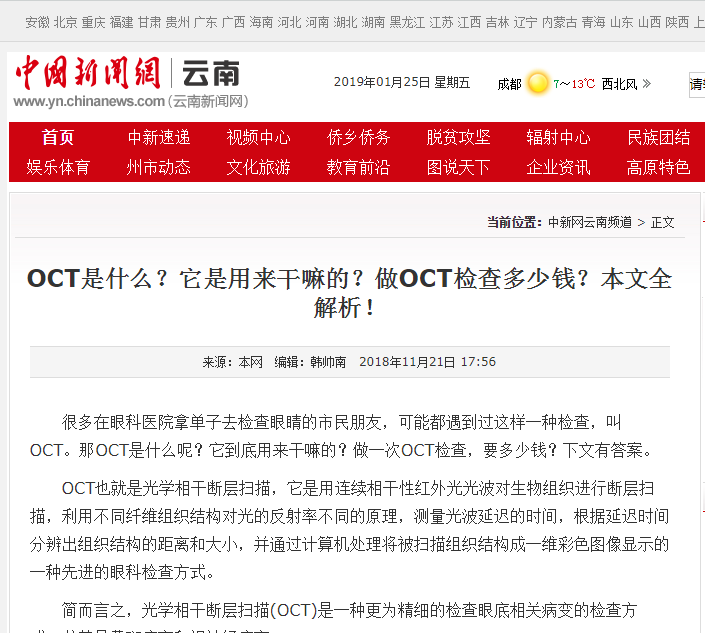Navigate to 文化旅游 channel
This screenshot has height=633, width=705.
pos(258,167)
